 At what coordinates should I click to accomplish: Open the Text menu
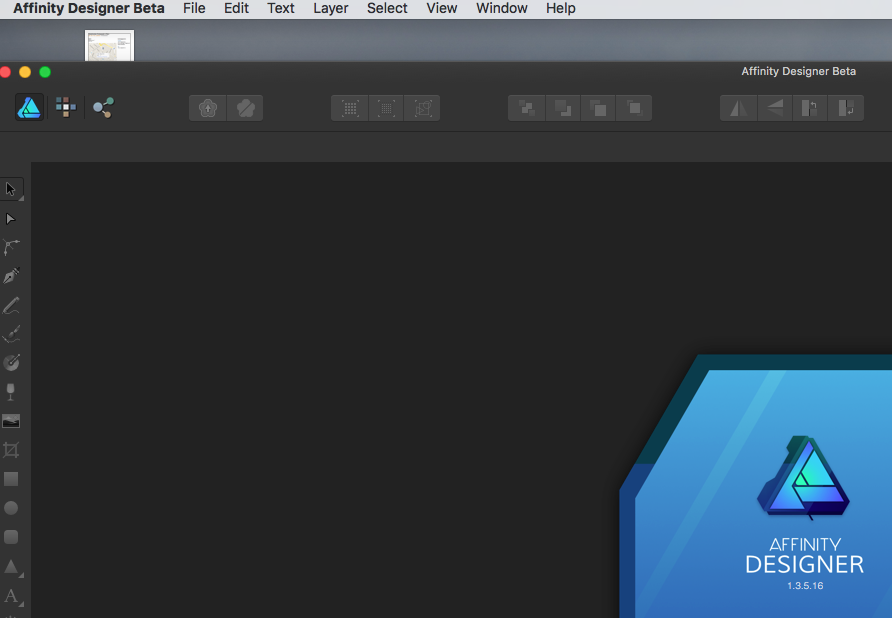(x=281, y=9)
